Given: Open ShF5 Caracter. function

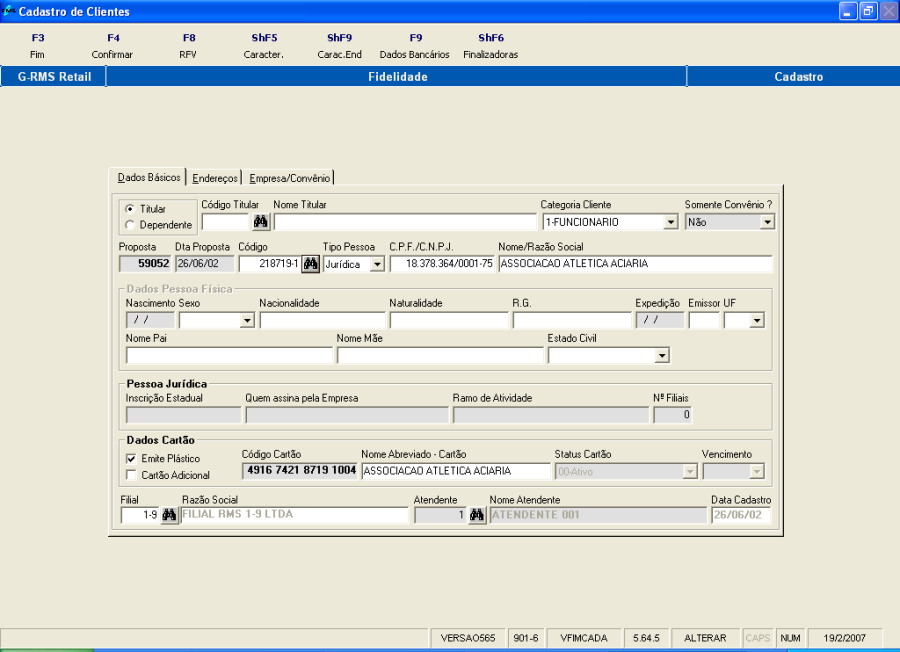Looking at the screenshot, I should 264,46.
